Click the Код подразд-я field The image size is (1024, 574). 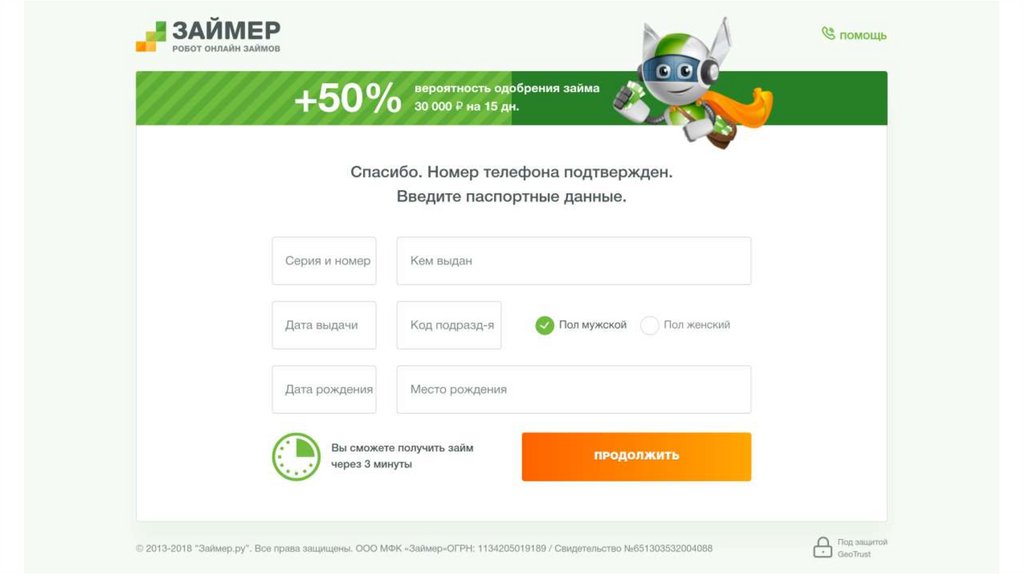pos(449,325)
